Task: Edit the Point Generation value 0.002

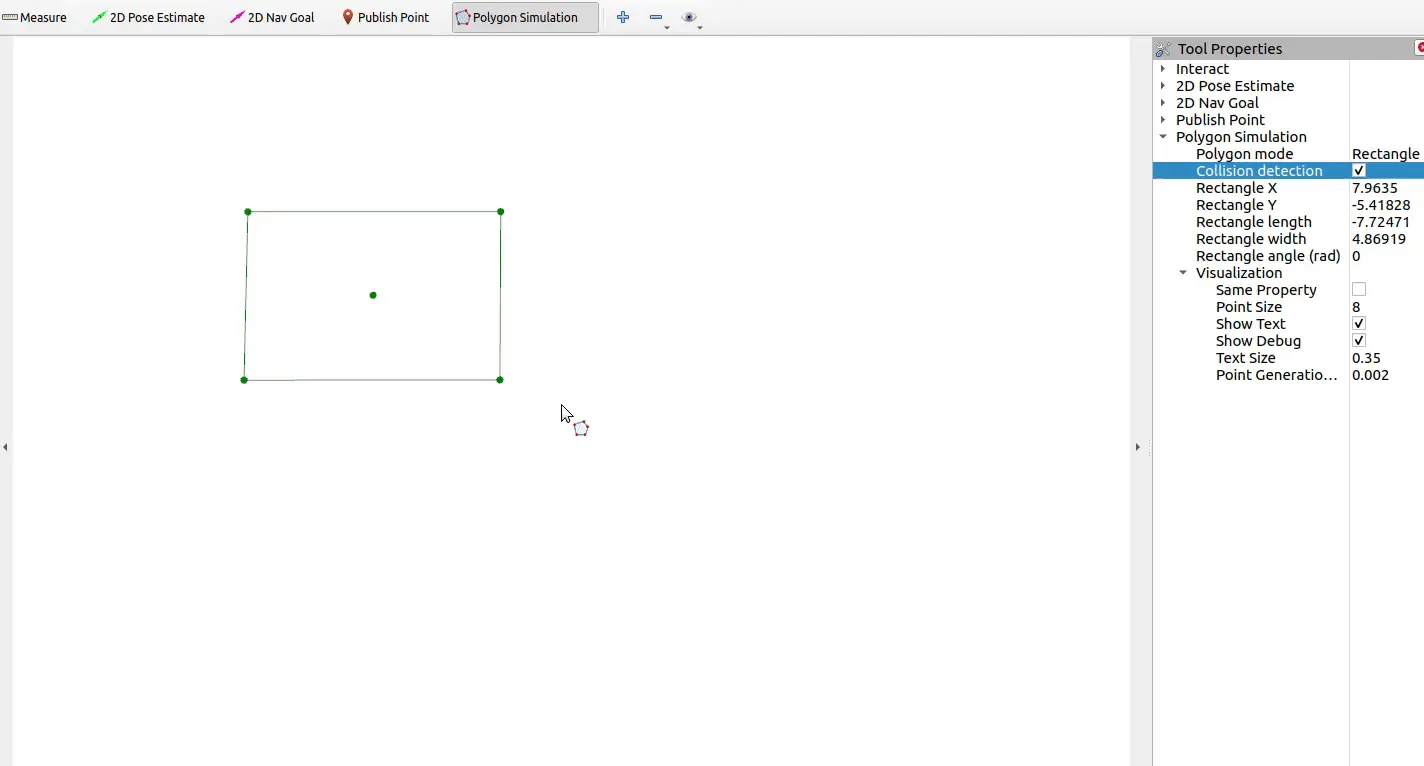Action: coord(1387,375)
